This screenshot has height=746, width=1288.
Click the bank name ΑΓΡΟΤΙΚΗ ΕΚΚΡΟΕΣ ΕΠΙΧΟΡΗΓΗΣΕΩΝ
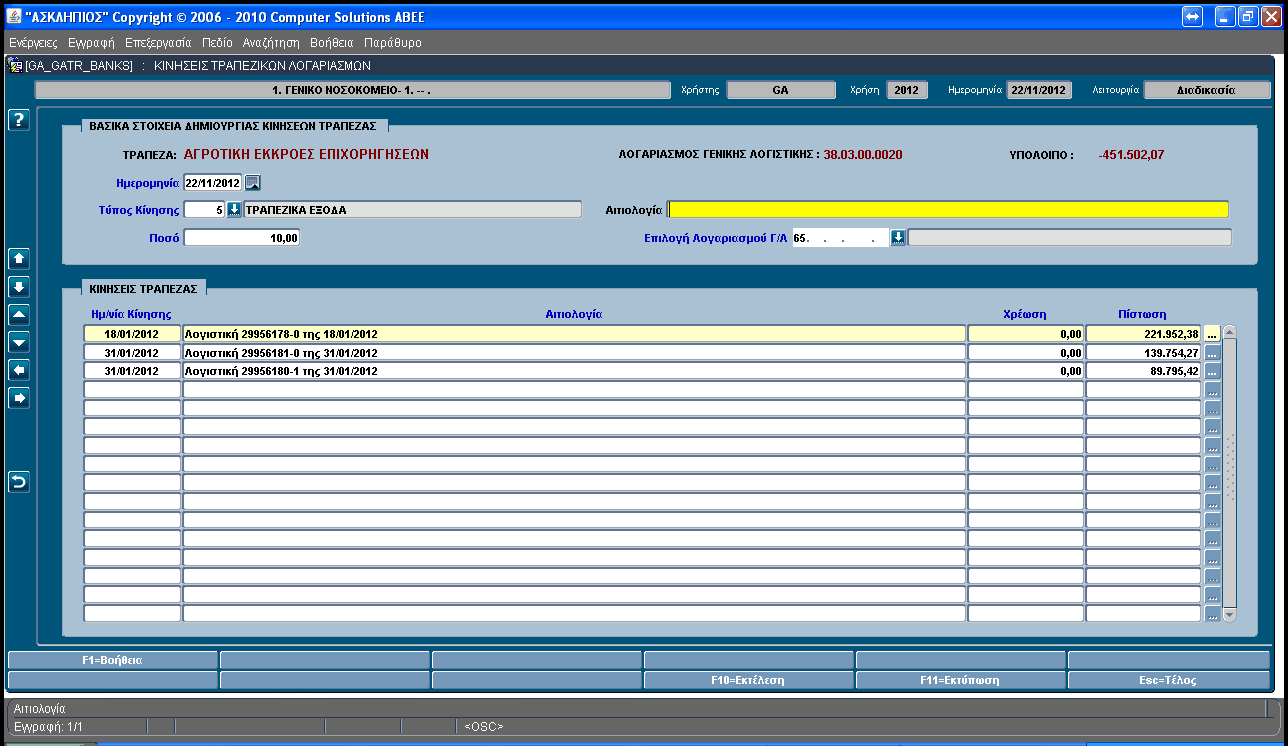point(307,155)
